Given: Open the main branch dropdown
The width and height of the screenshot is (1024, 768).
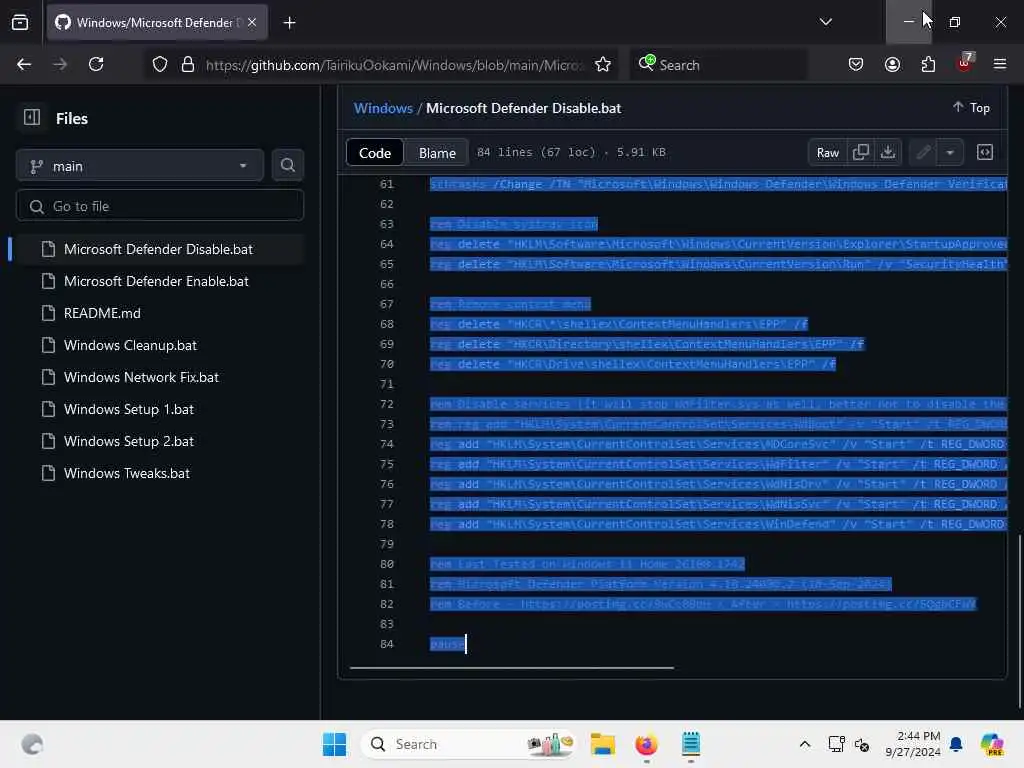Looking at the screenshot, I should coord(140,166).
